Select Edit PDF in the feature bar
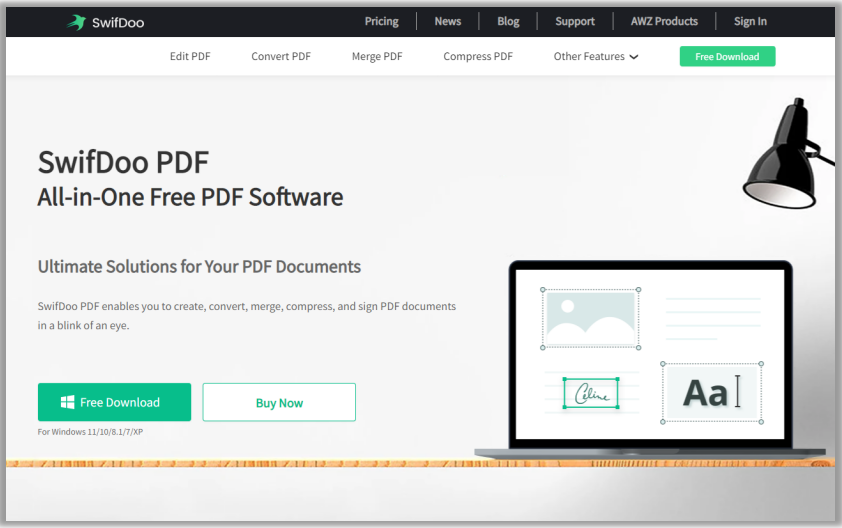Viewport: 842px width, 528px height. pos(190,56)
